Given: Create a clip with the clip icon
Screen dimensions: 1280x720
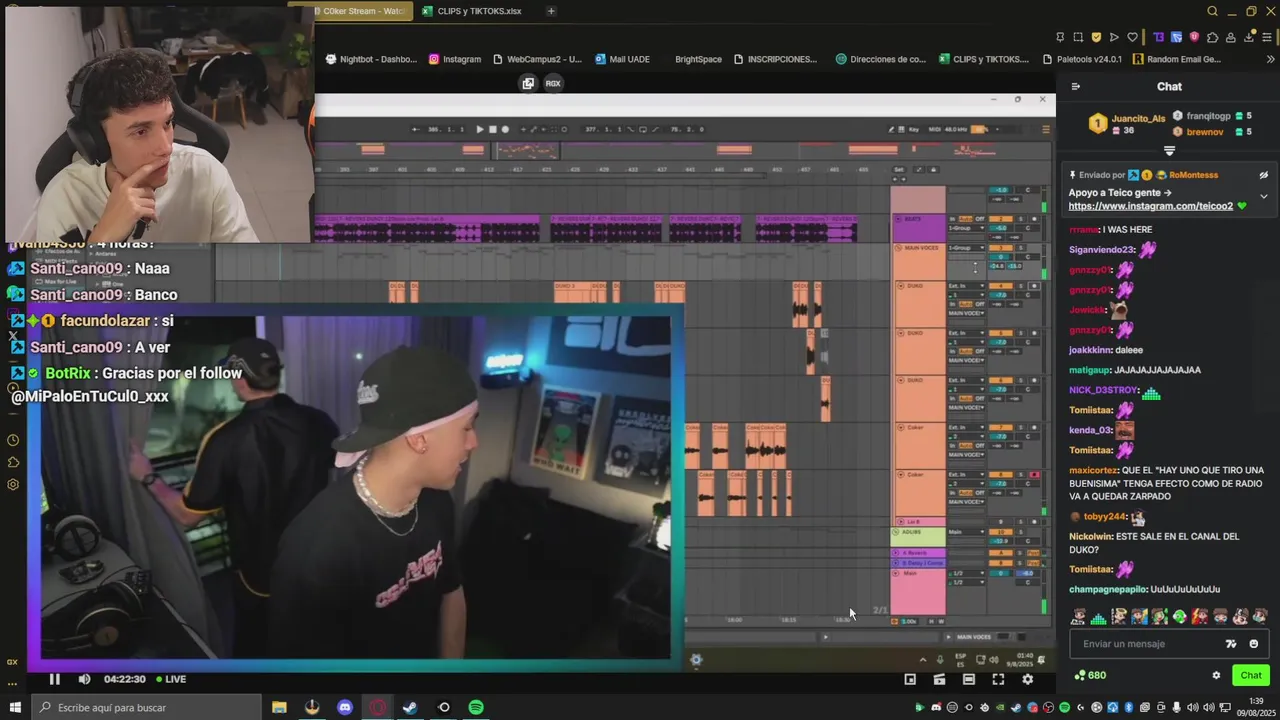Looking at the screenshot, I should (939, 679).
